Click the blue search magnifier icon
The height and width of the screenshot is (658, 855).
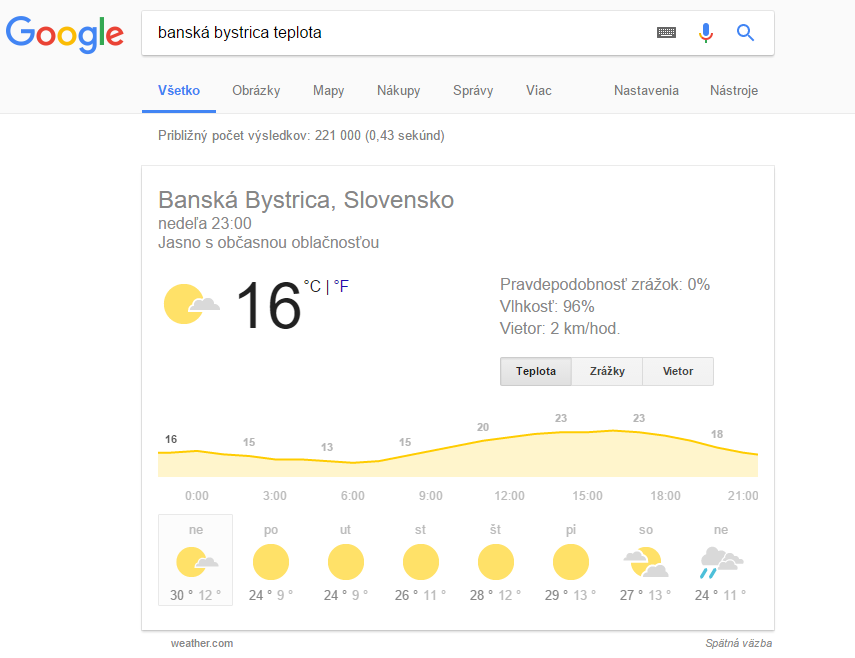click(x=745, y=33)
